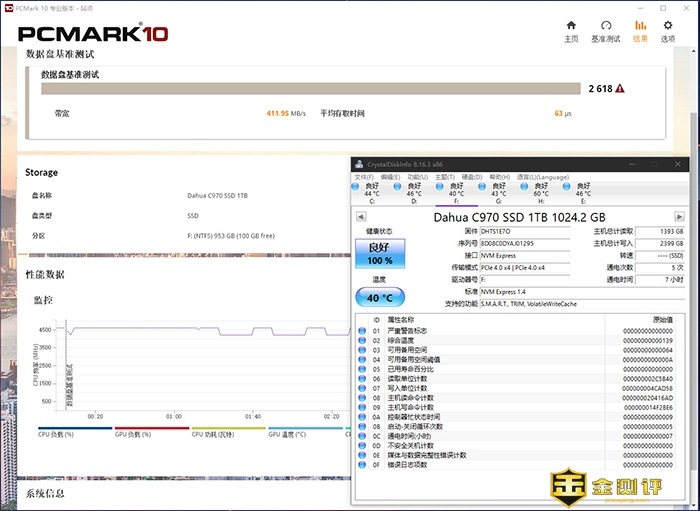Open CrystalDiskInfo 编辑(E) menu
The width and height of the screenshot is (700, 511).
pyautogui.click(x=390, y=177)
